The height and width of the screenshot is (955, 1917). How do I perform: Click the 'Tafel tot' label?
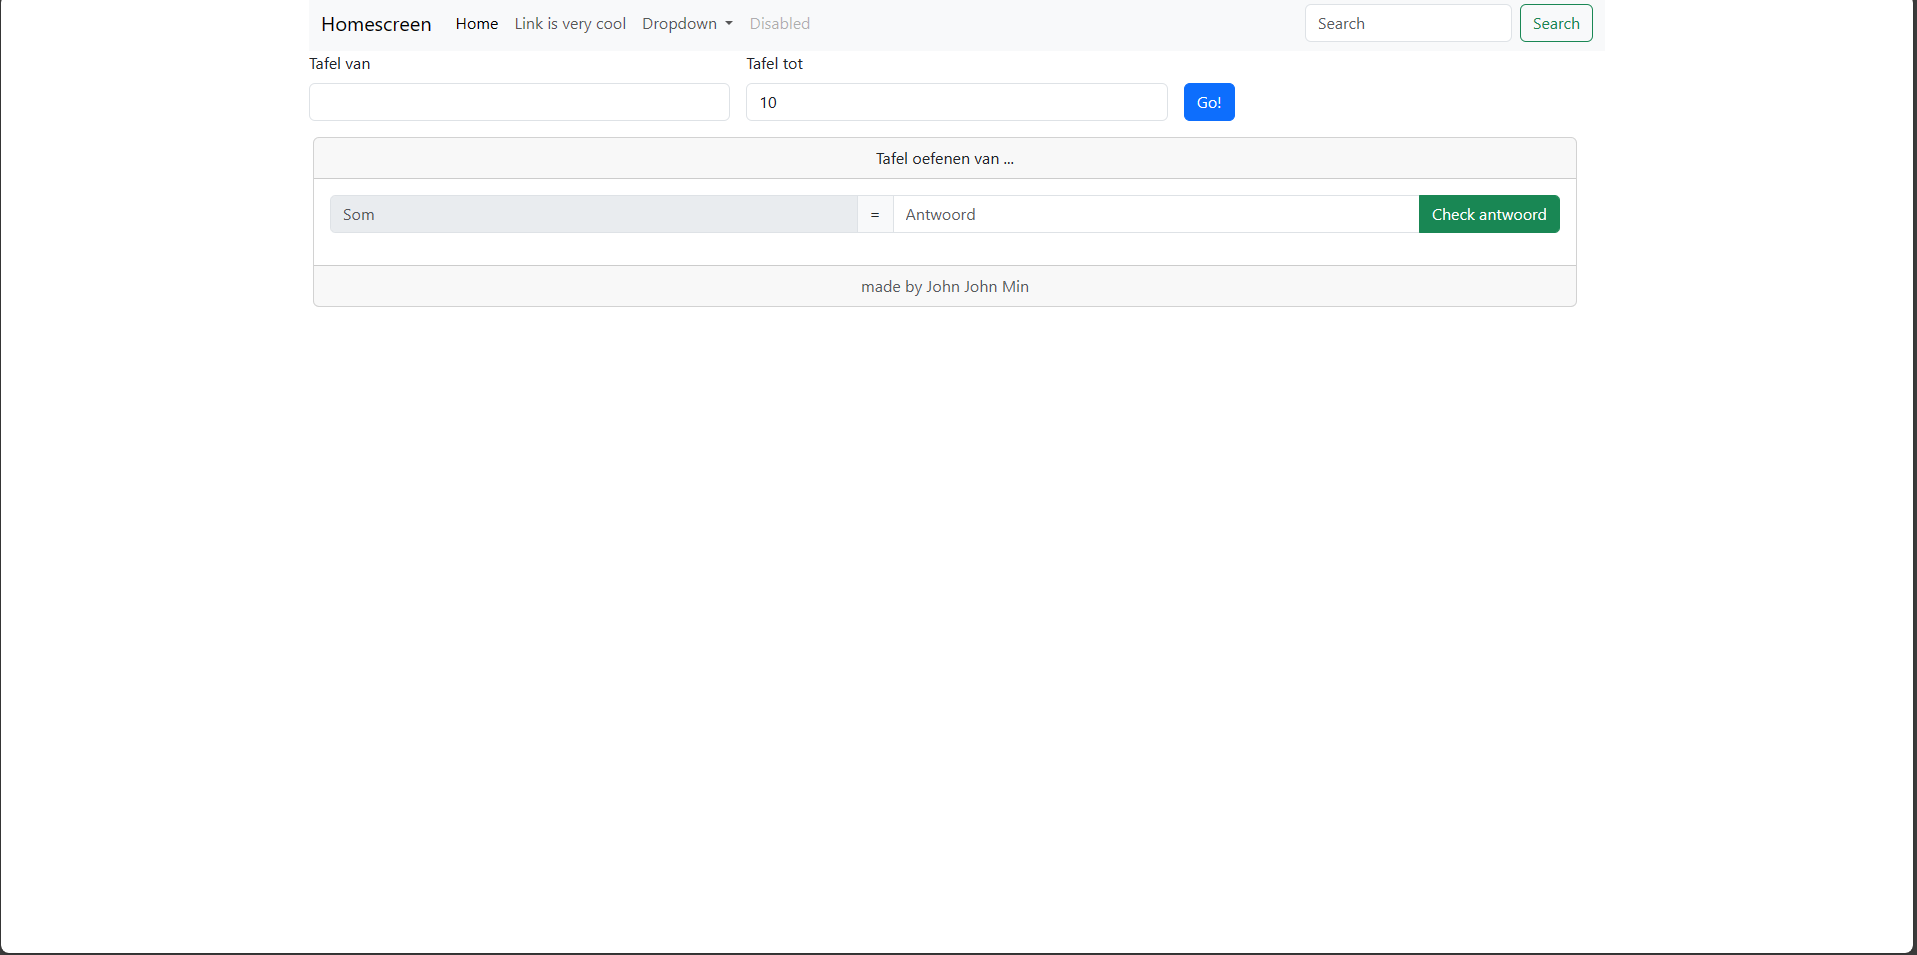(775, 64)
